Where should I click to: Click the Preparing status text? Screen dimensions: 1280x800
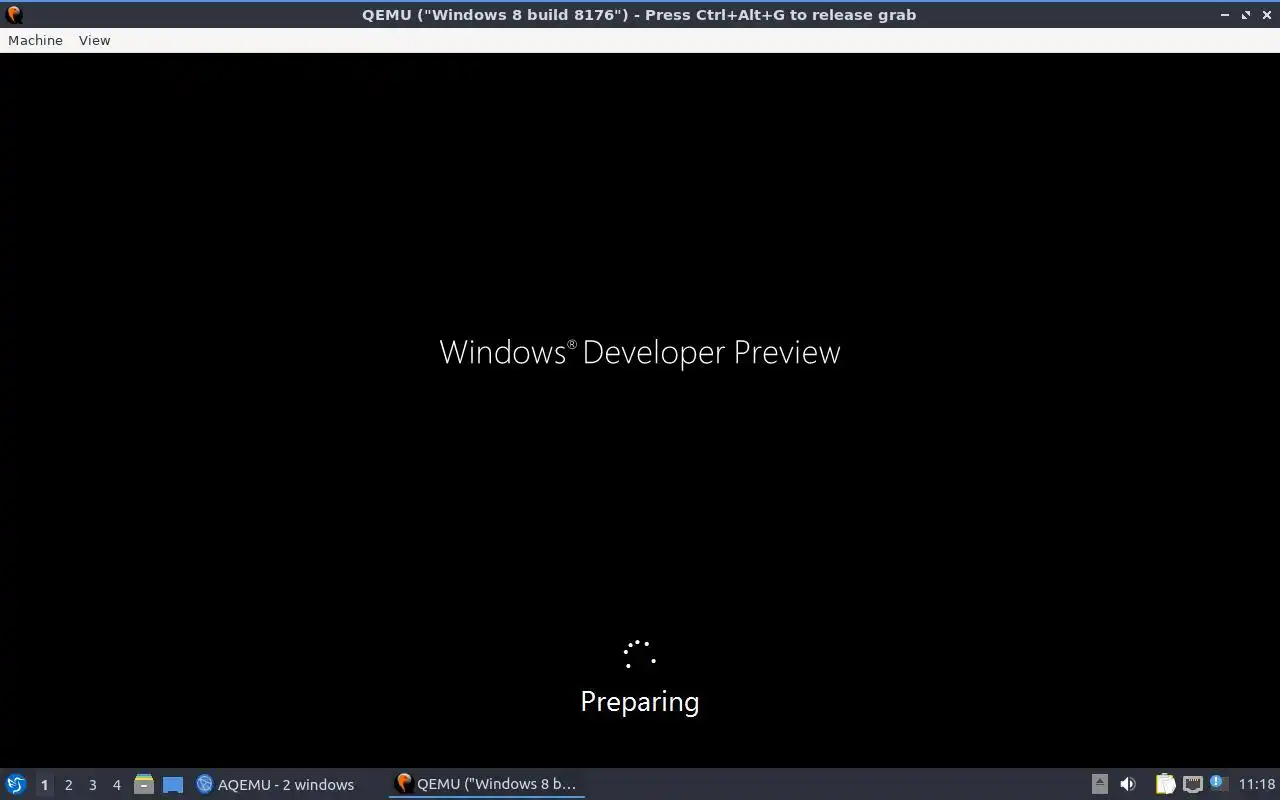coord(640,702)
